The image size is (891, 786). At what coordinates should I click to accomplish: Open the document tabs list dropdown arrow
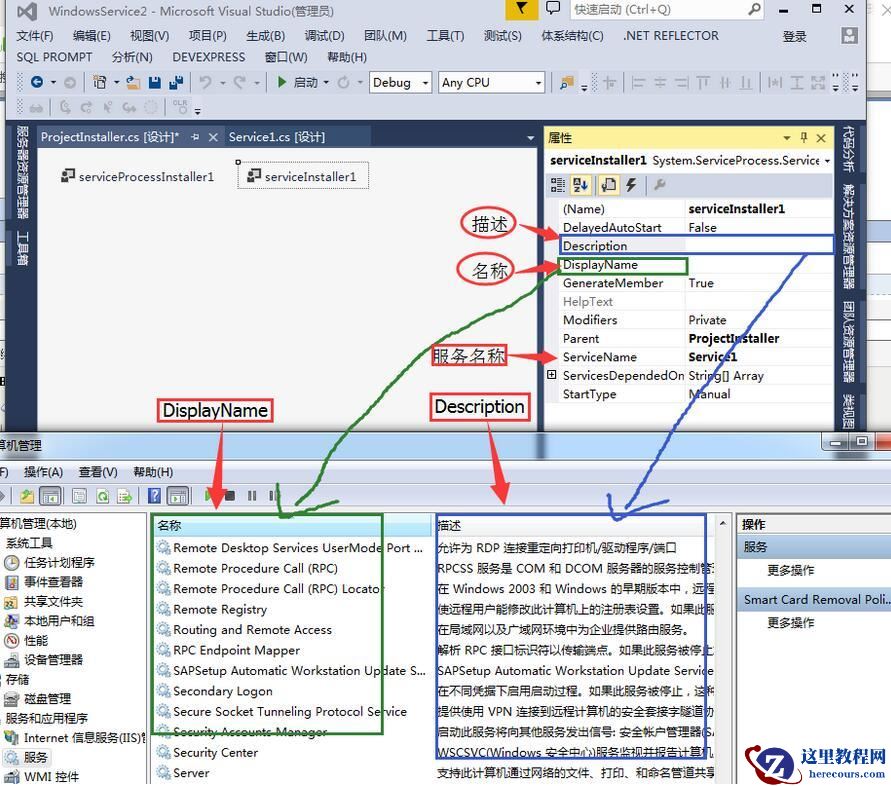click(x=530, y=138)
